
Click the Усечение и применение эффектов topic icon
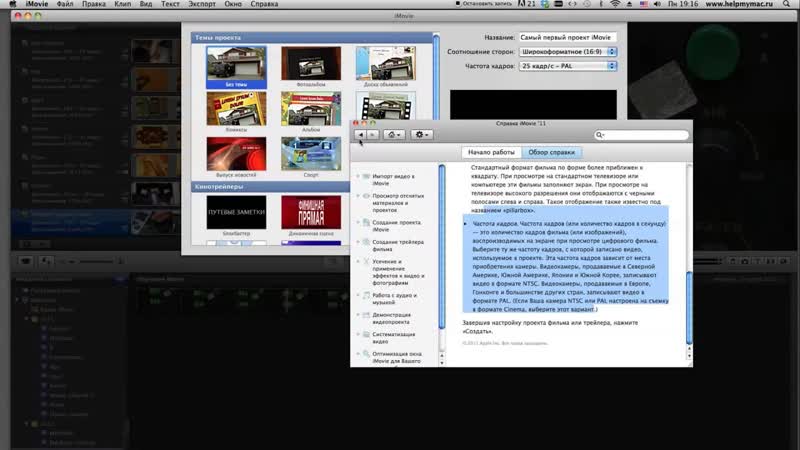pyautogui.click(x=366, y=261)
